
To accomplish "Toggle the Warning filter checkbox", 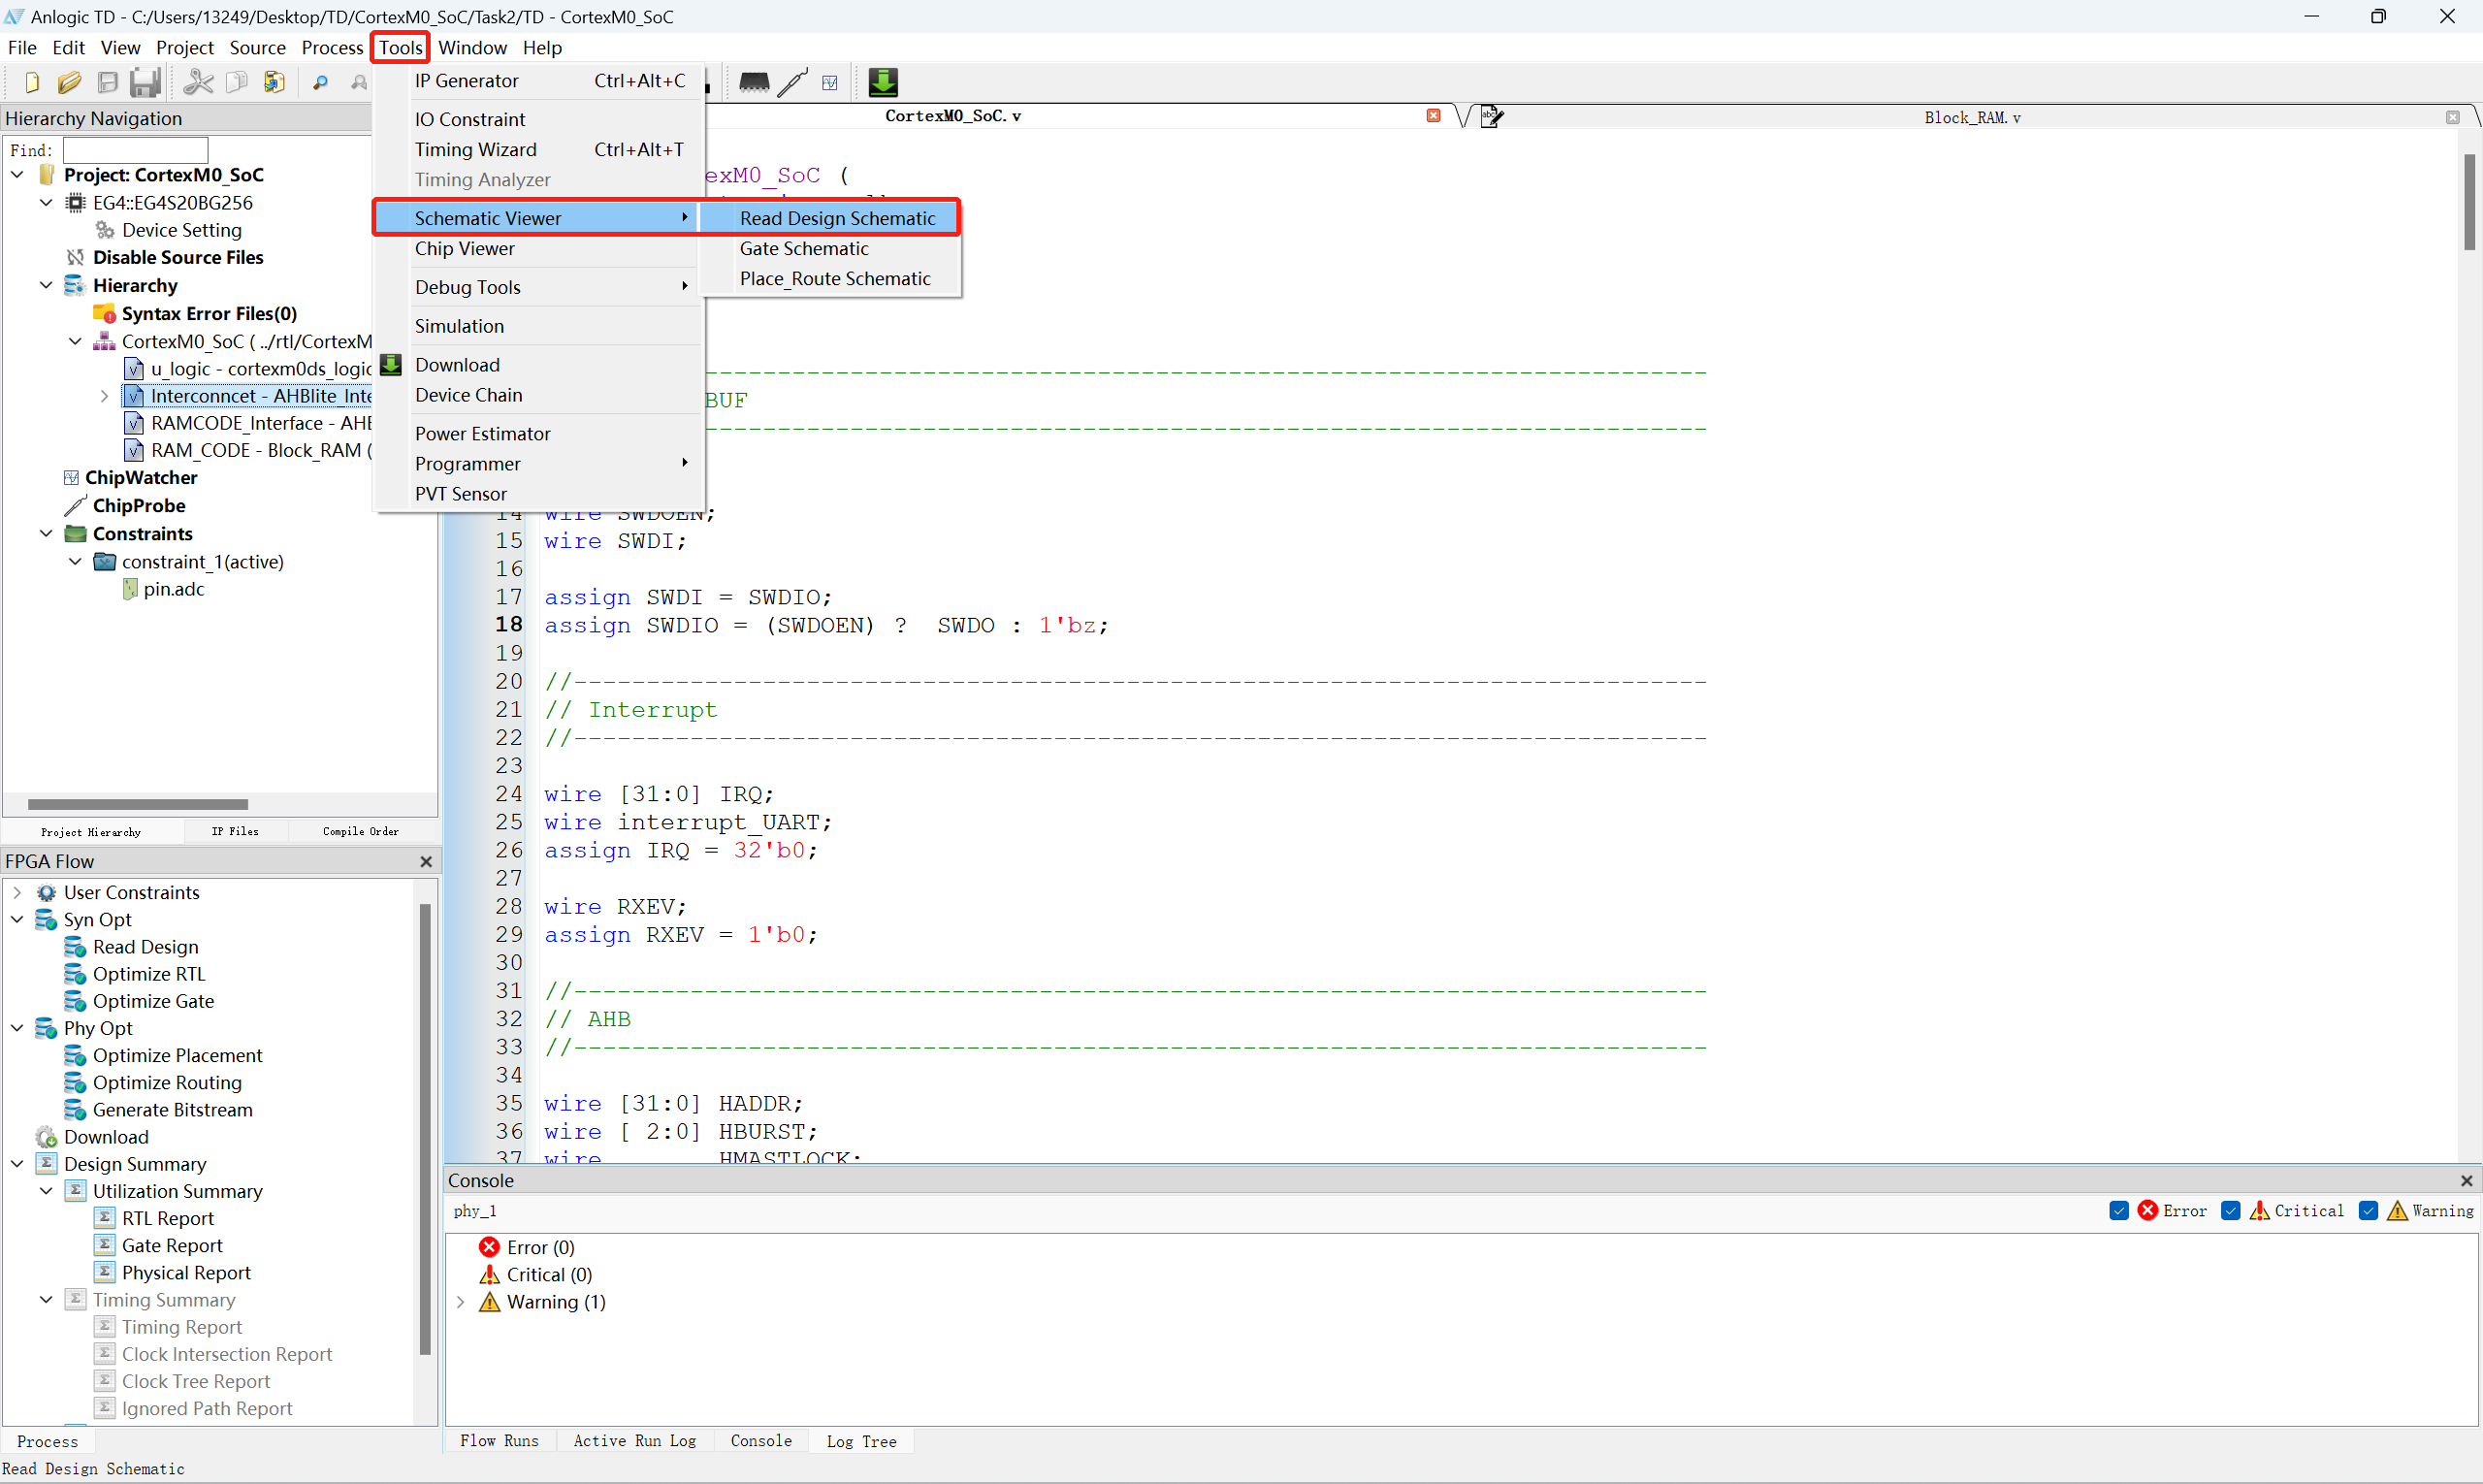I will pyautogui.click(x=2368, y=1210).
